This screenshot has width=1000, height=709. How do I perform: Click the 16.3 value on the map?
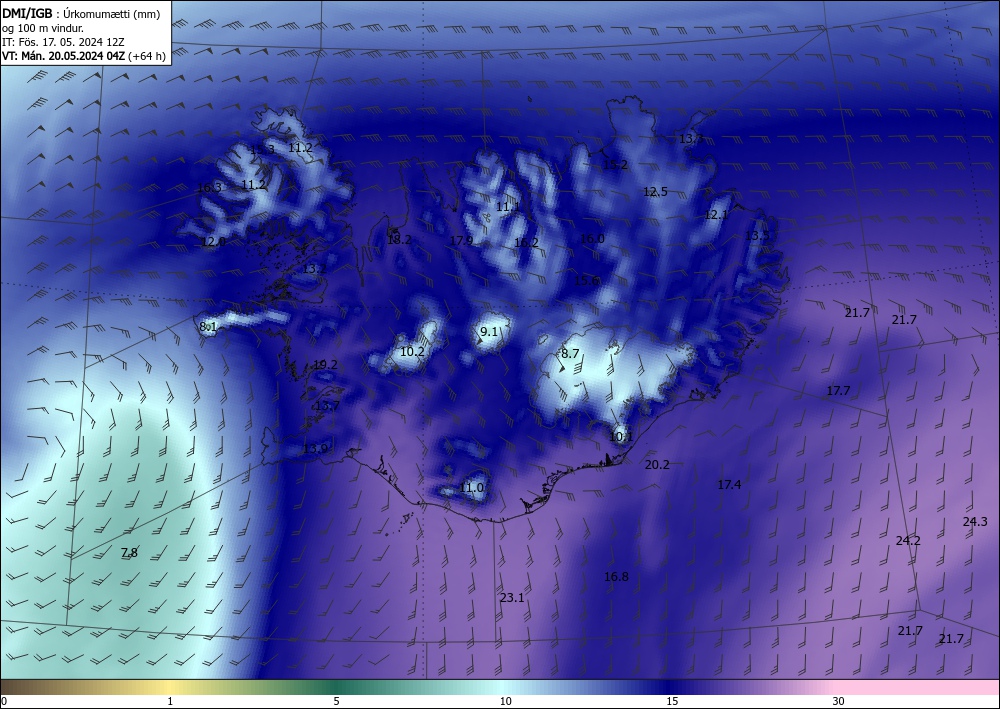point(209,188)
